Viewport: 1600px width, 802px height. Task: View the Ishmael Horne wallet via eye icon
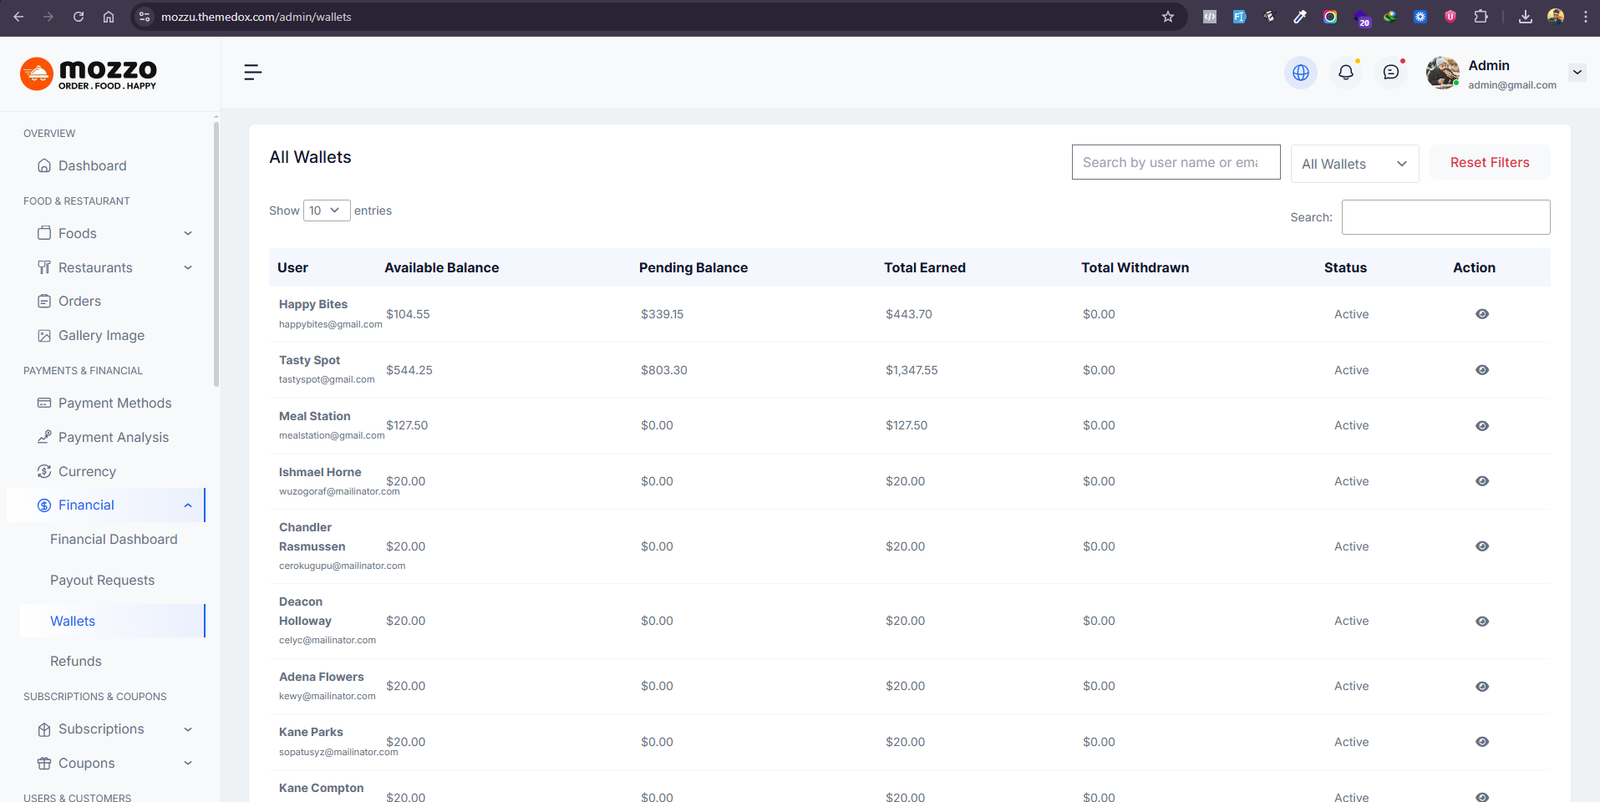point(1482,481)
